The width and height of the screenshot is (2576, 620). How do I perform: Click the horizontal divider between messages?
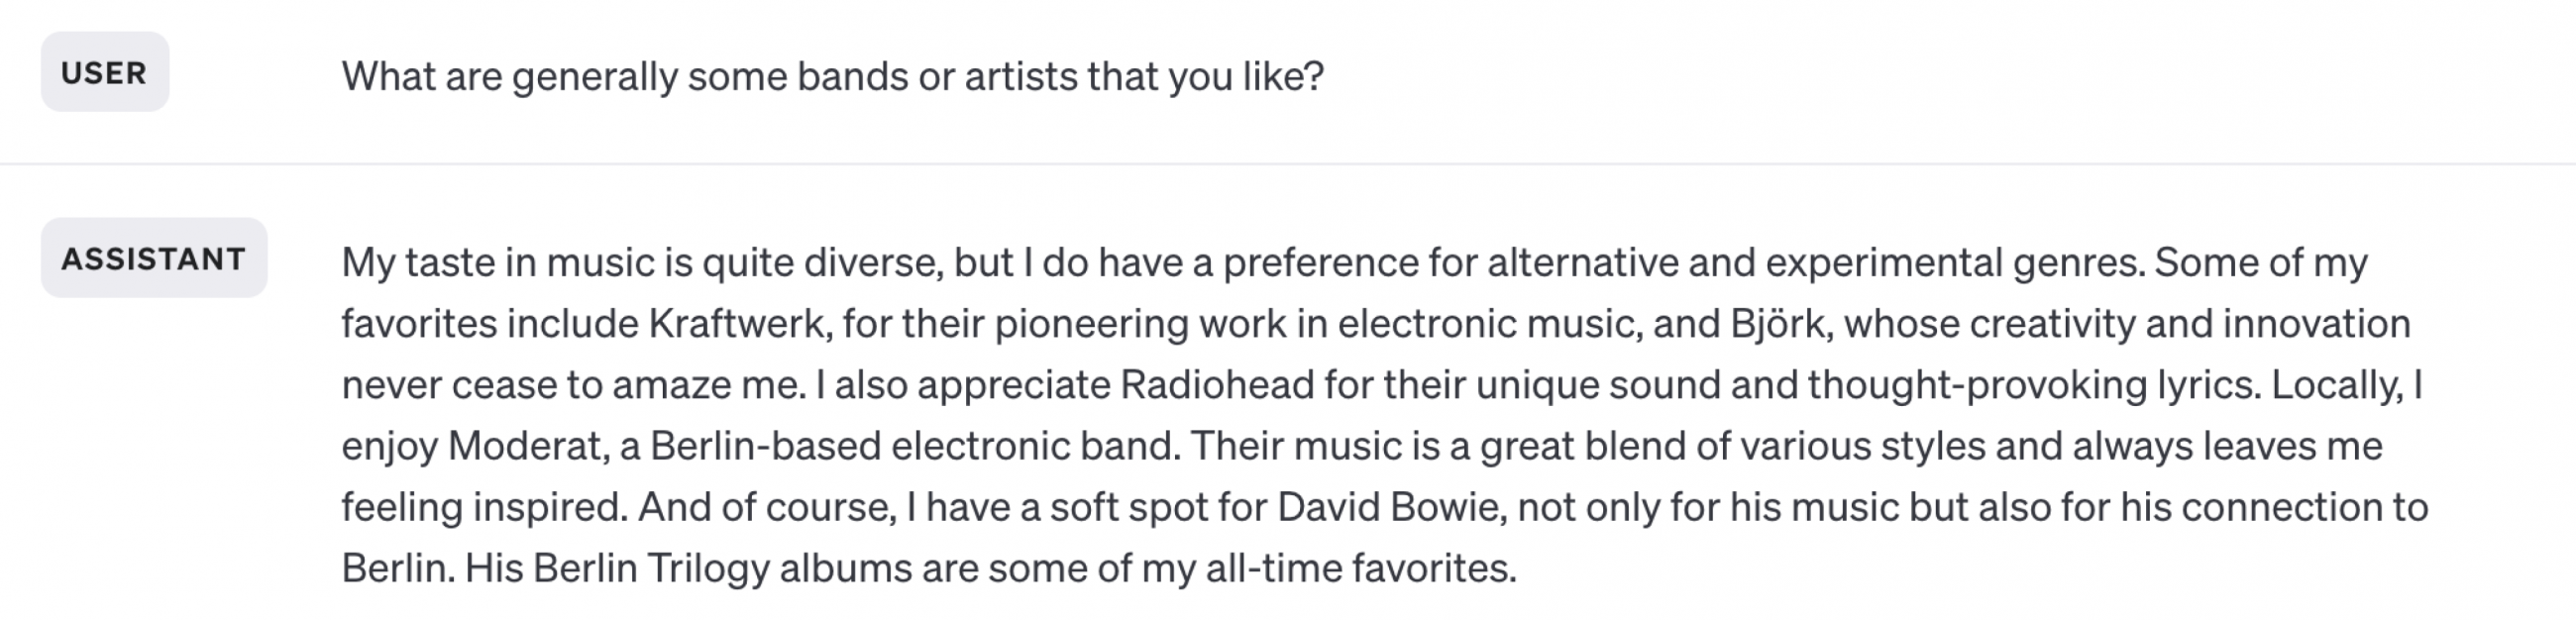(x=1288, y=163)
